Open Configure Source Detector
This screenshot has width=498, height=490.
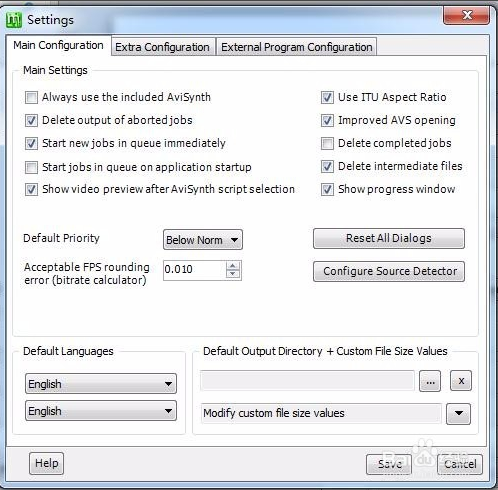click(389, 271)
